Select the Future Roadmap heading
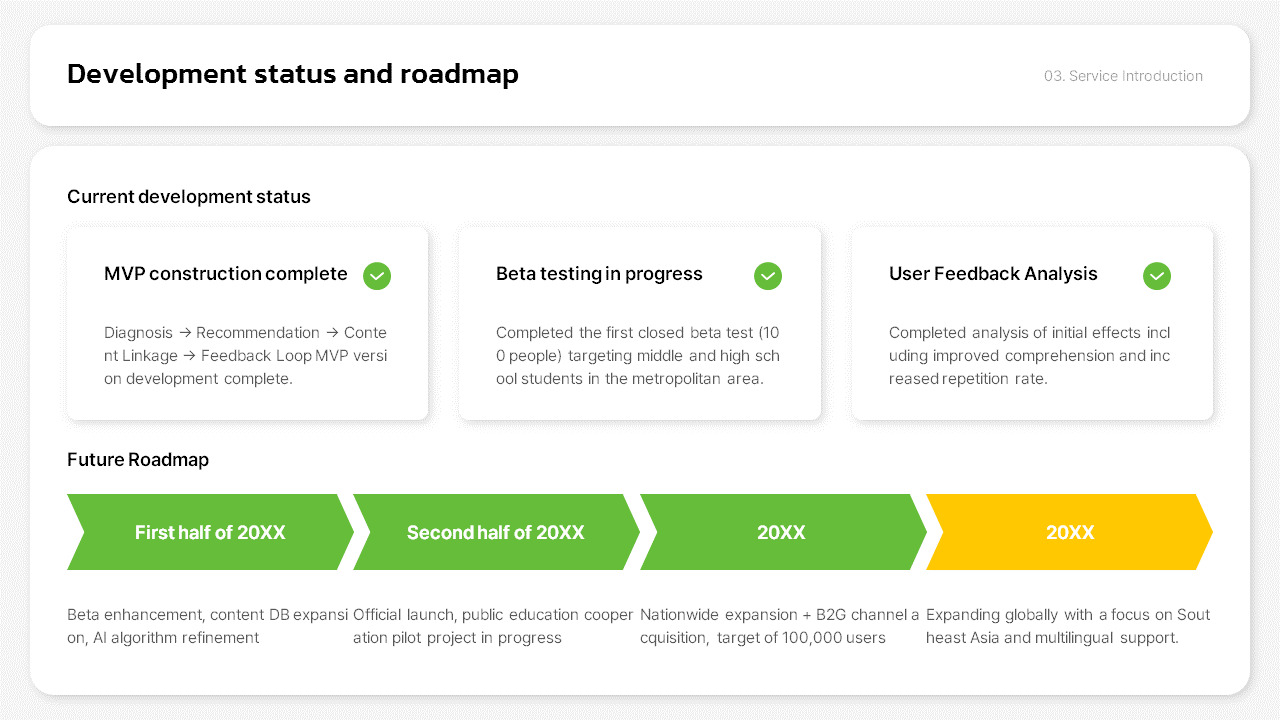Screen dimensions: 1280x720 click(138, 460)
